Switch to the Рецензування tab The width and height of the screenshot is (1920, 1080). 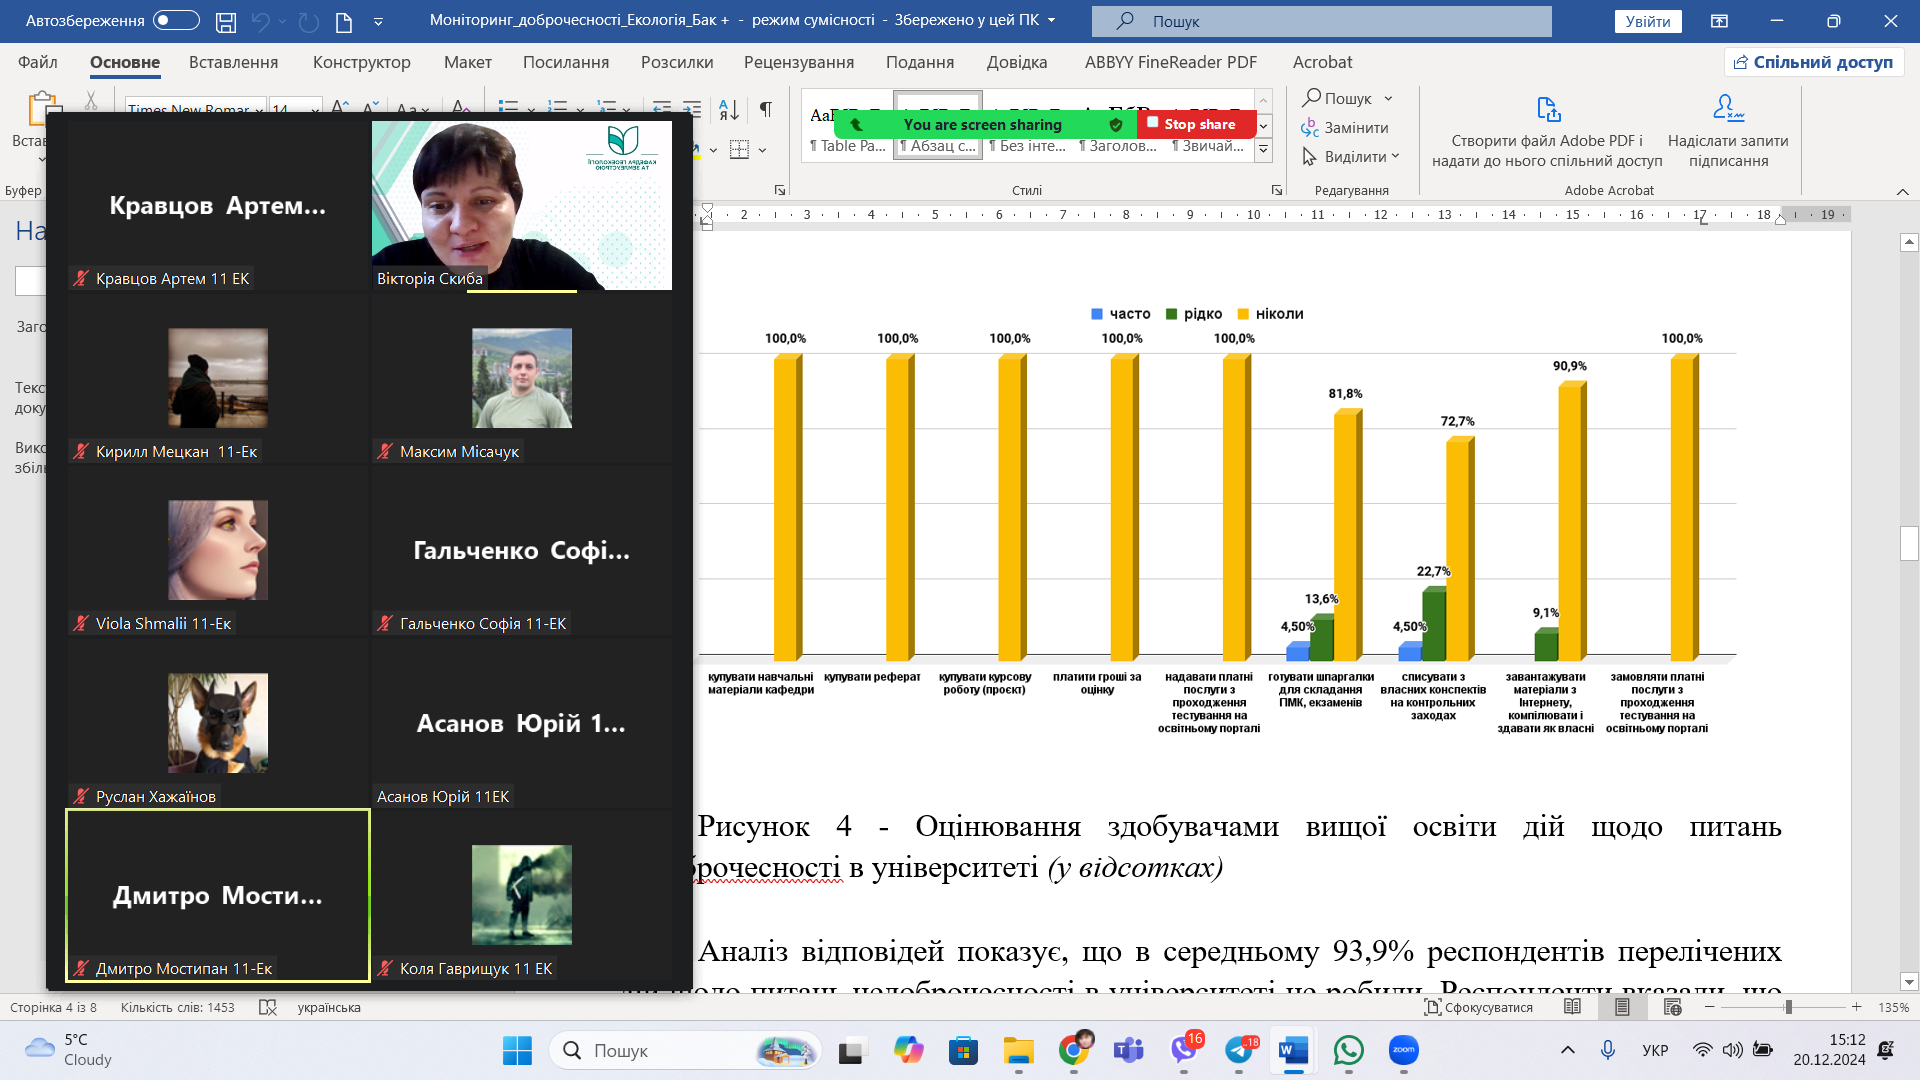tap(799, 62)
